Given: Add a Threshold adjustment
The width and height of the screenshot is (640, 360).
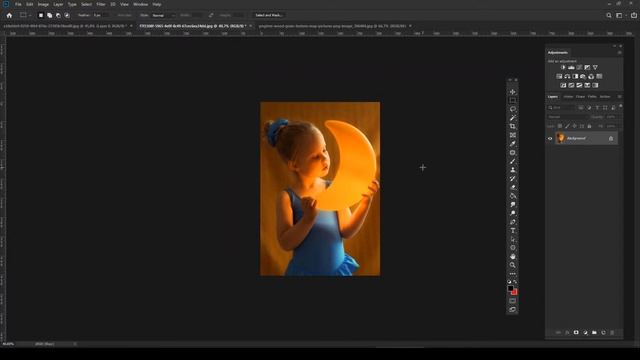Looking at the screenshot, I should (x=579, y=85).
